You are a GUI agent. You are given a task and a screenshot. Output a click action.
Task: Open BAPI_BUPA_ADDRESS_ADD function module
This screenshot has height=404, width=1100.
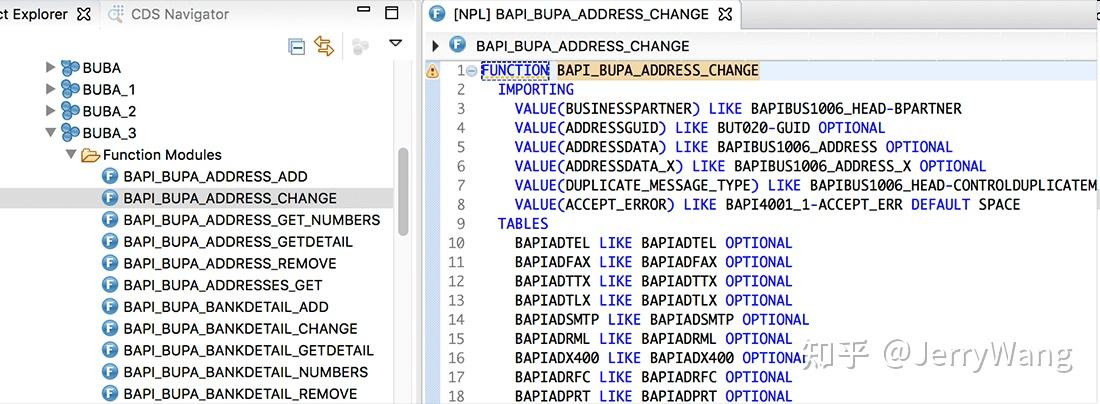point(215,177)
